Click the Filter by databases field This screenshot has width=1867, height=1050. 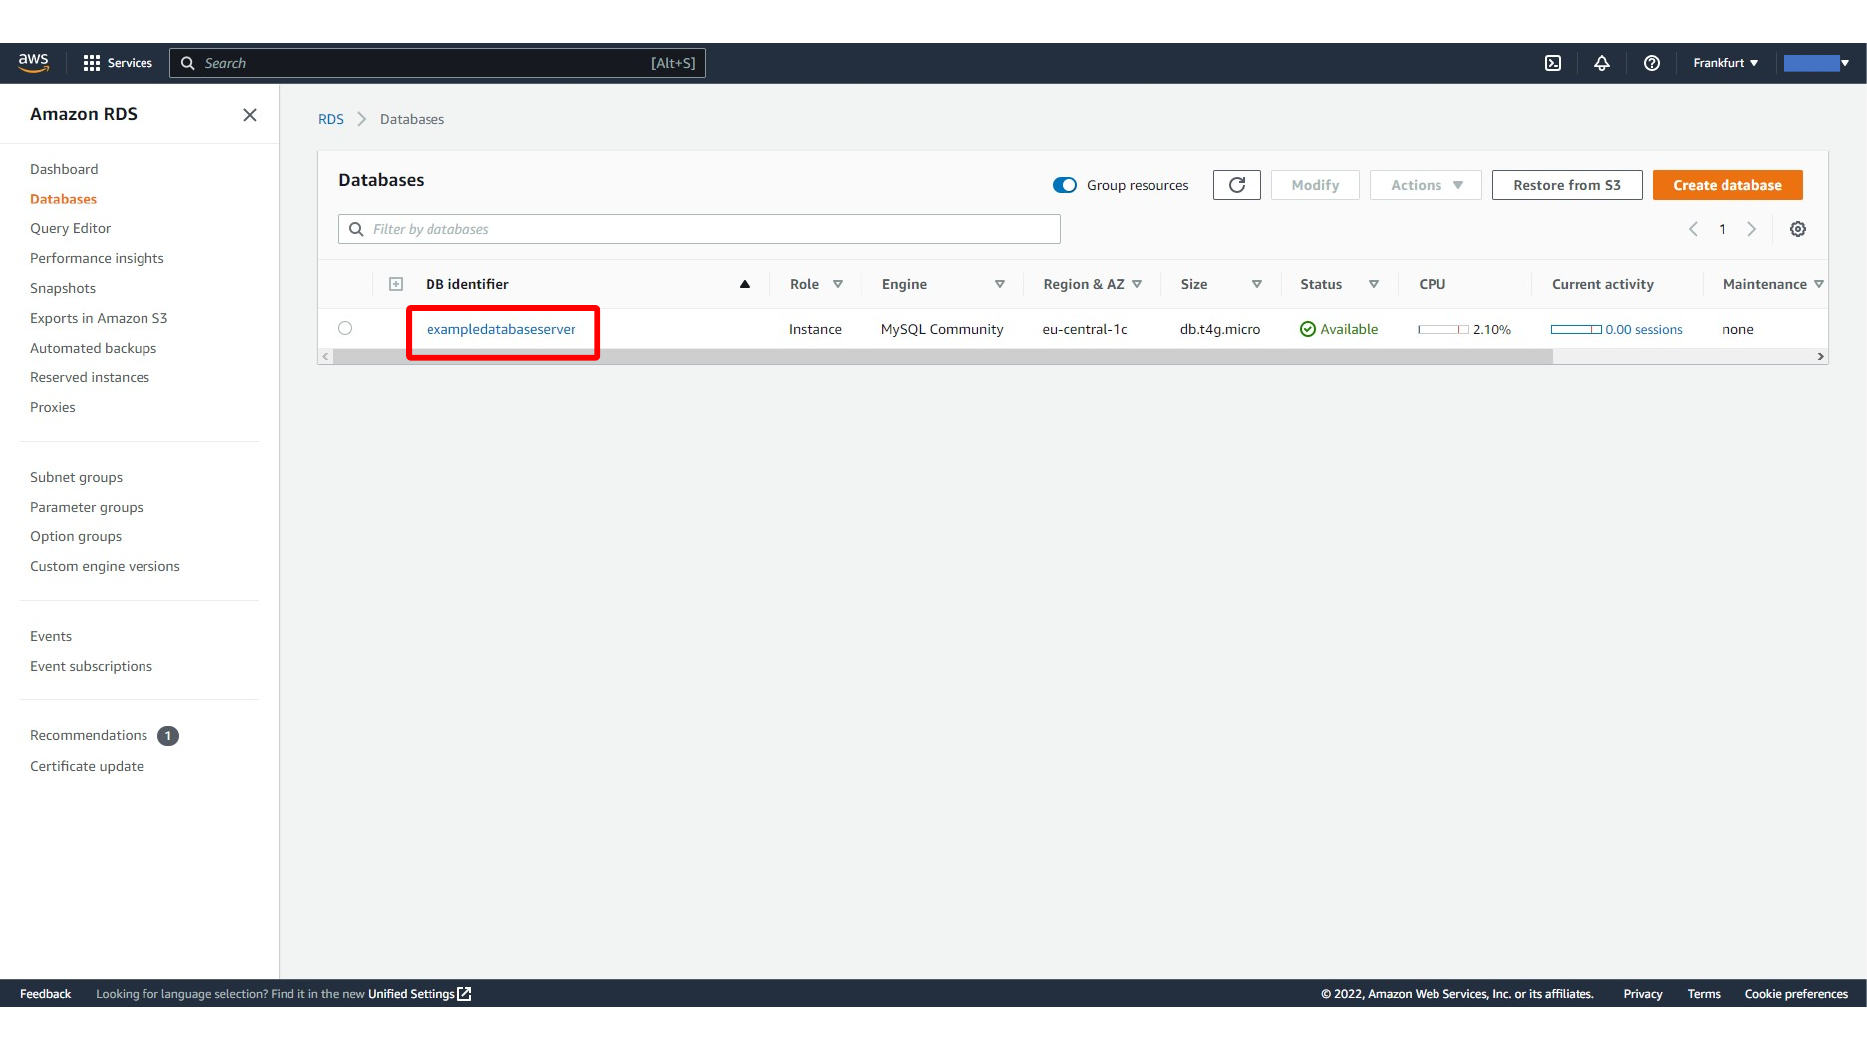point(699,229)
